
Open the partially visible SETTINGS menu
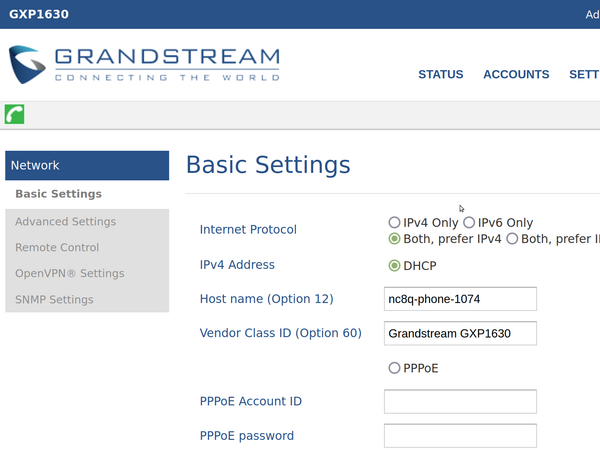(584, 74)
